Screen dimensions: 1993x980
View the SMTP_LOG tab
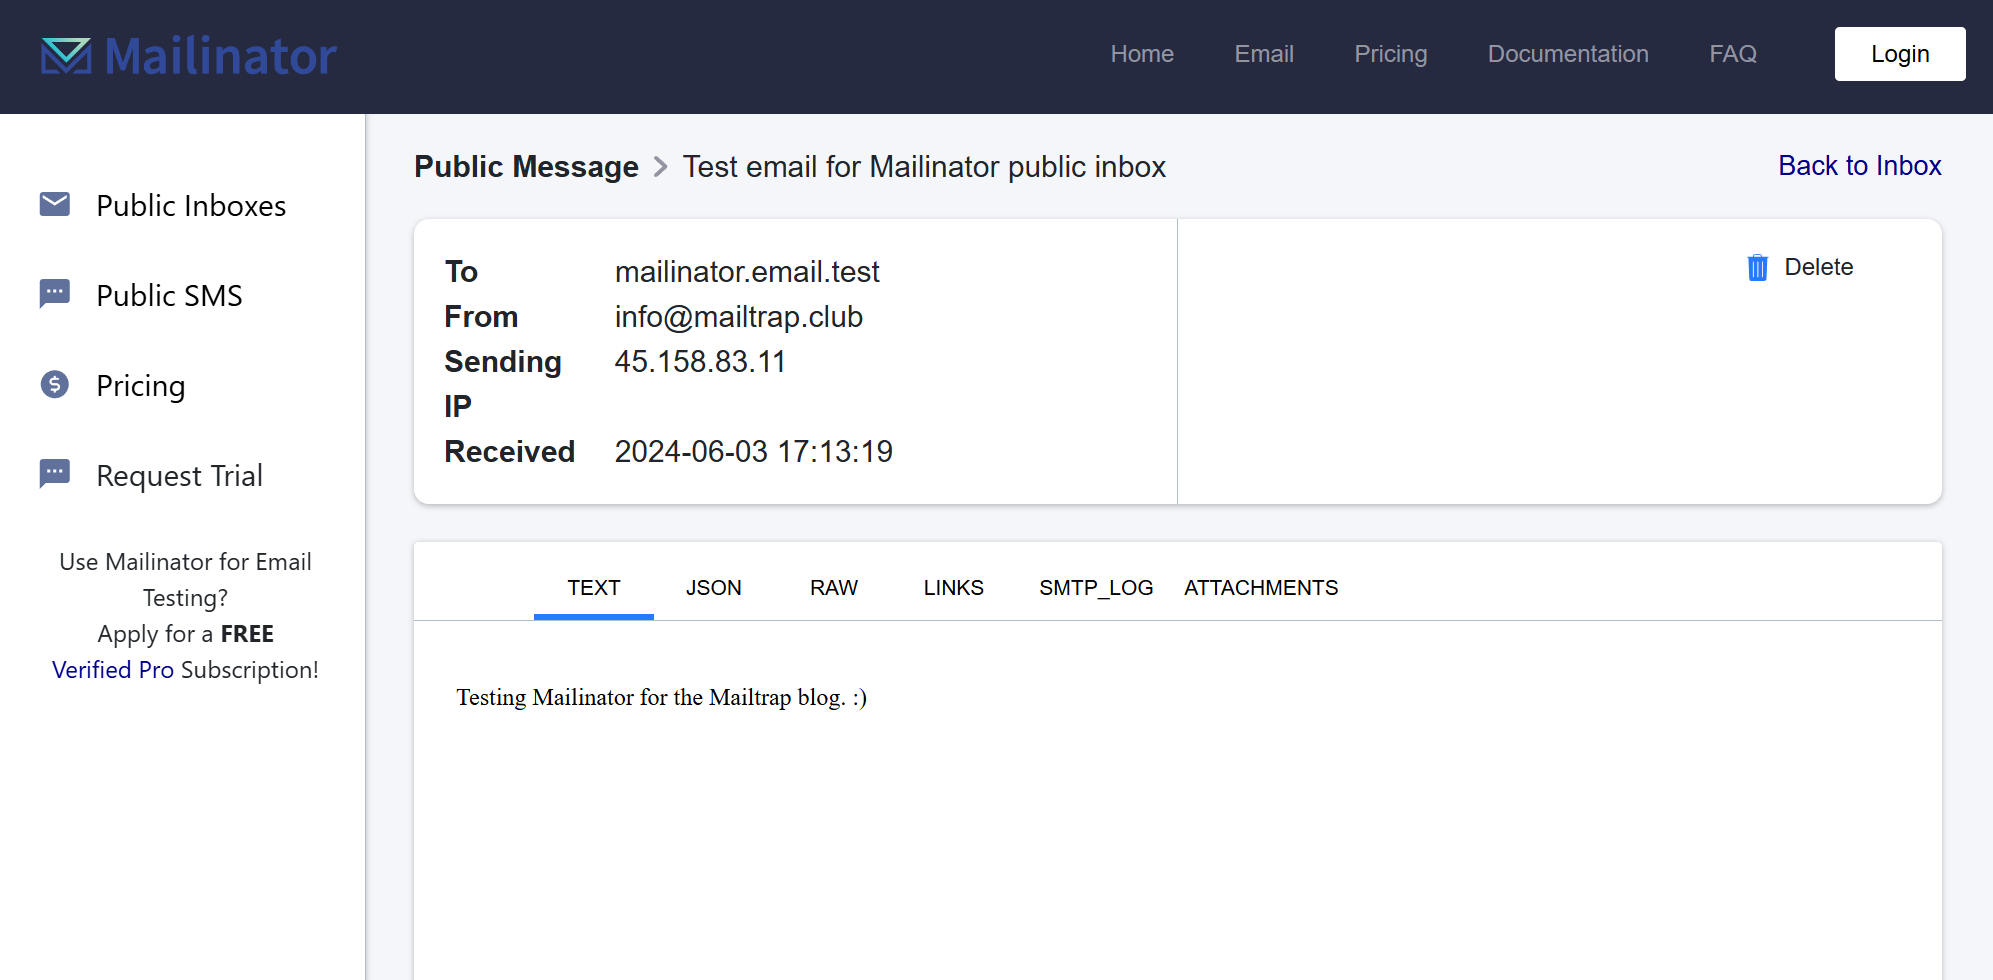(1096, 588)
